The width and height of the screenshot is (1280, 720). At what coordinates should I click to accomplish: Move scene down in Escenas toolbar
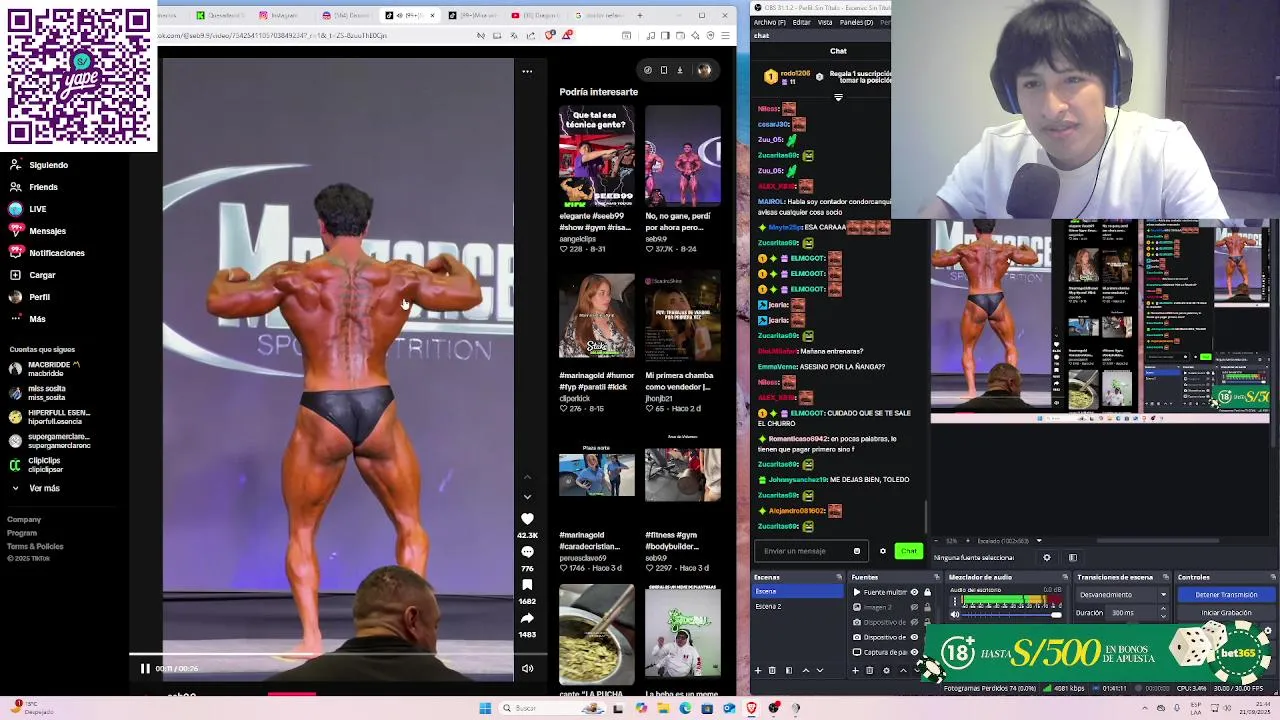(x=820, y=671)
